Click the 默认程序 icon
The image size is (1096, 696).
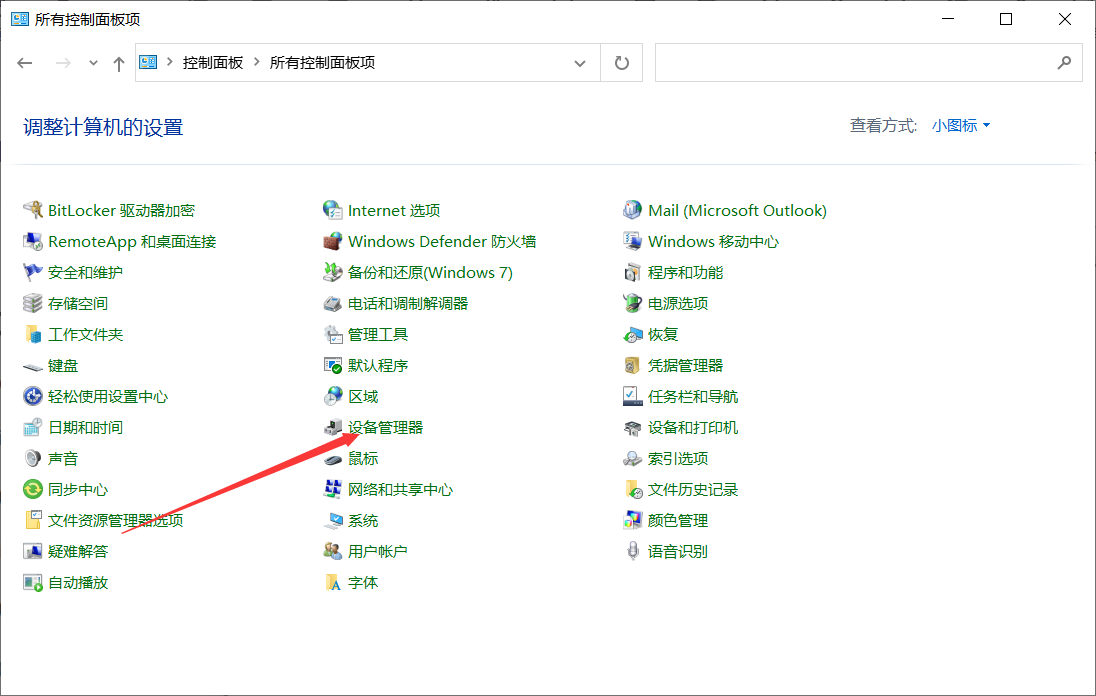(x=333, y=365)
